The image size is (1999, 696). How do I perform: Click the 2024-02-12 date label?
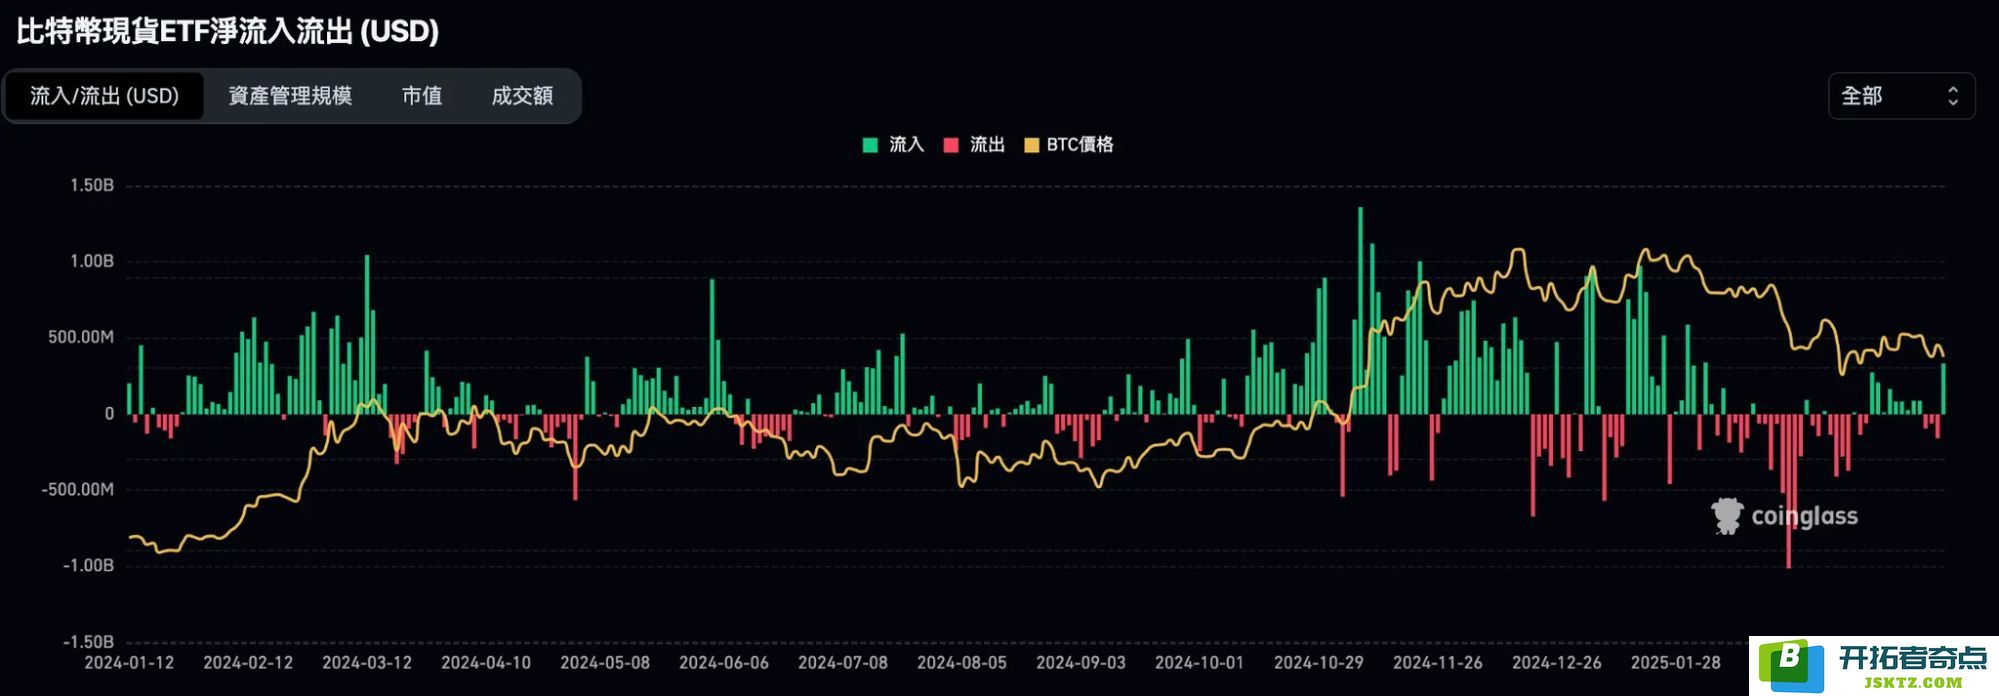[x=248, y=662]
